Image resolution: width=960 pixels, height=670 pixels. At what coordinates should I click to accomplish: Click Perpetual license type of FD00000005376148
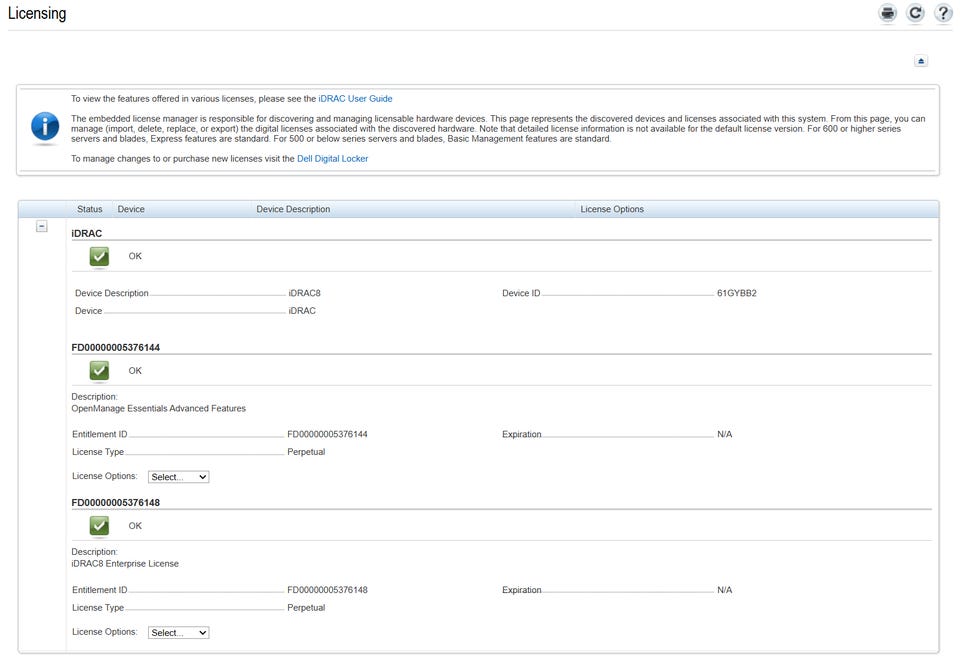pyautogui.click(x=306, y=608)
